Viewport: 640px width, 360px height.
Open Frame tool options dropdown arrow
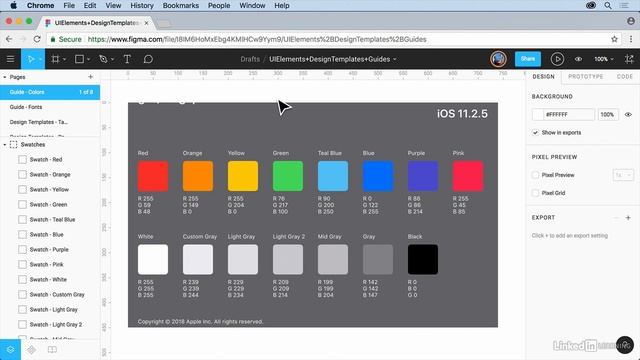[64, 60]
